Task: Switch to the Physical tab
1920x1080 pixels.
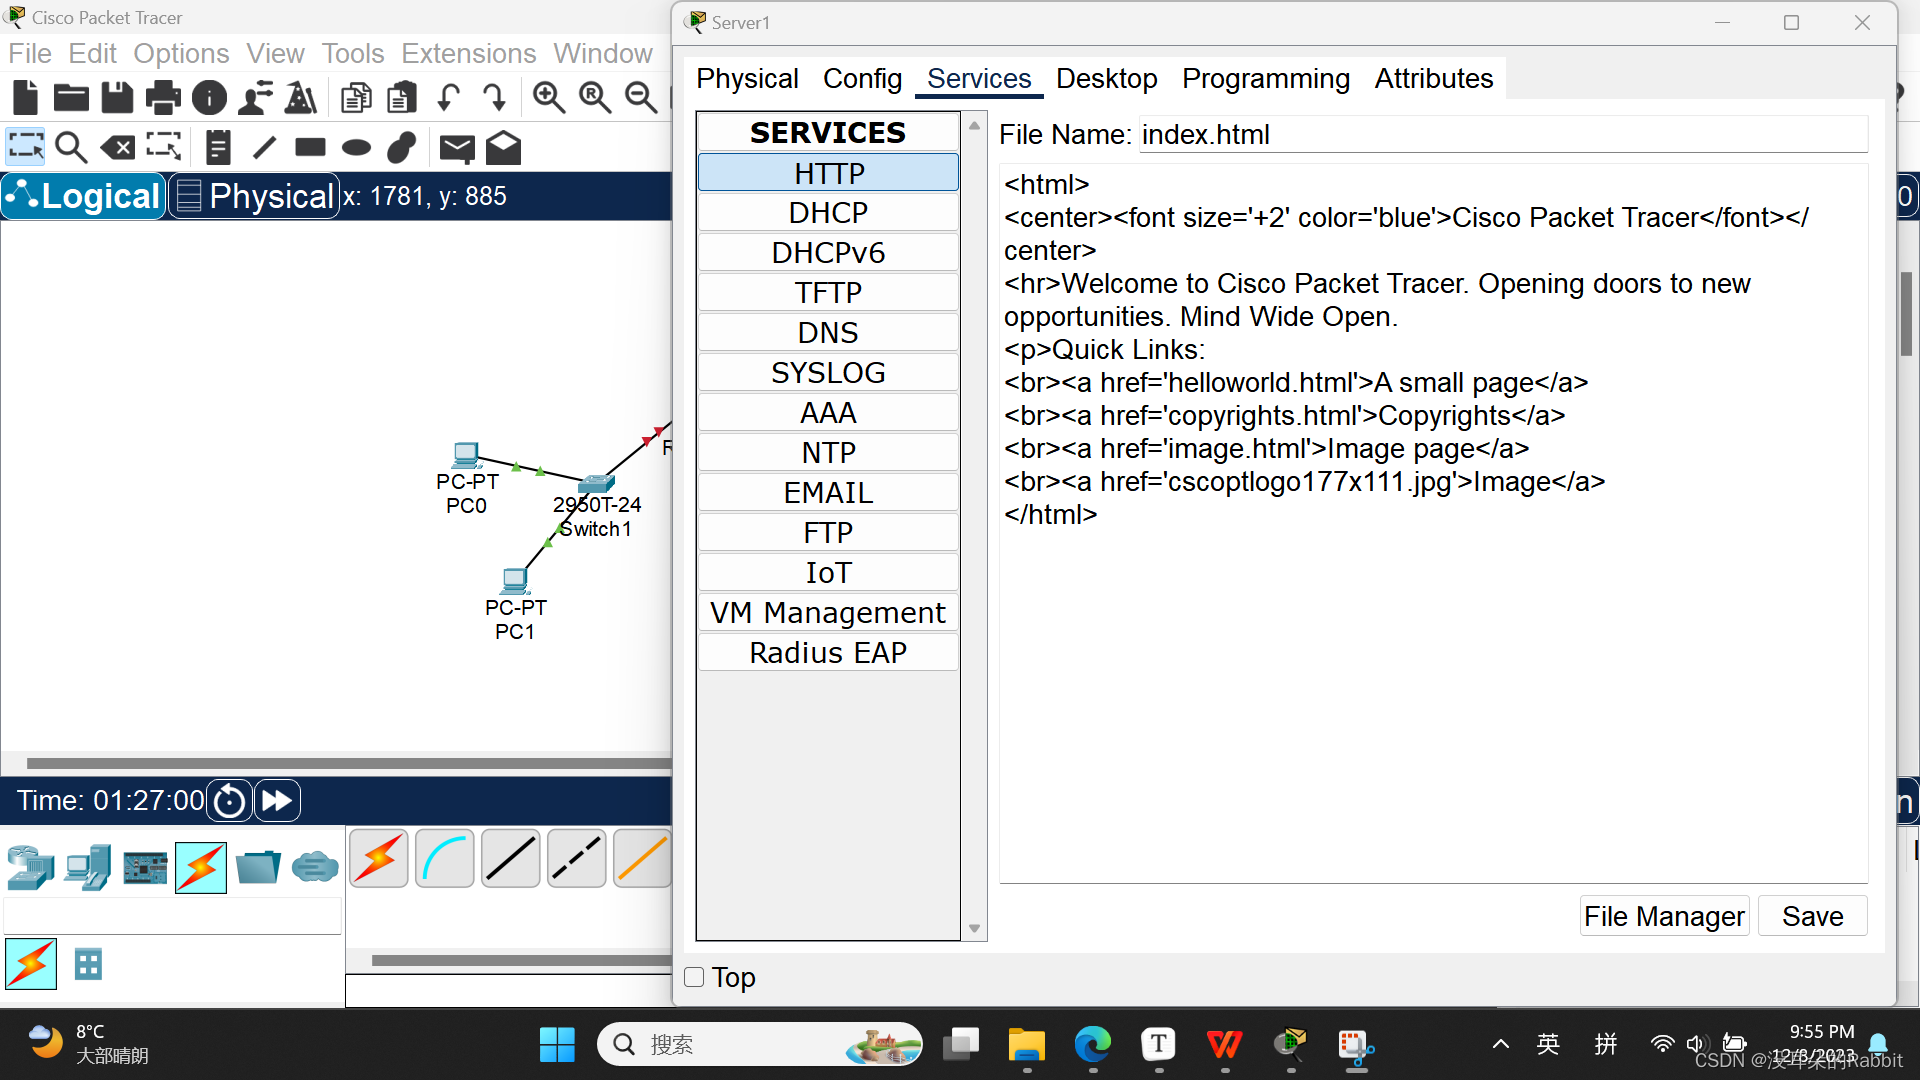Action: click(x=748, y=78)
